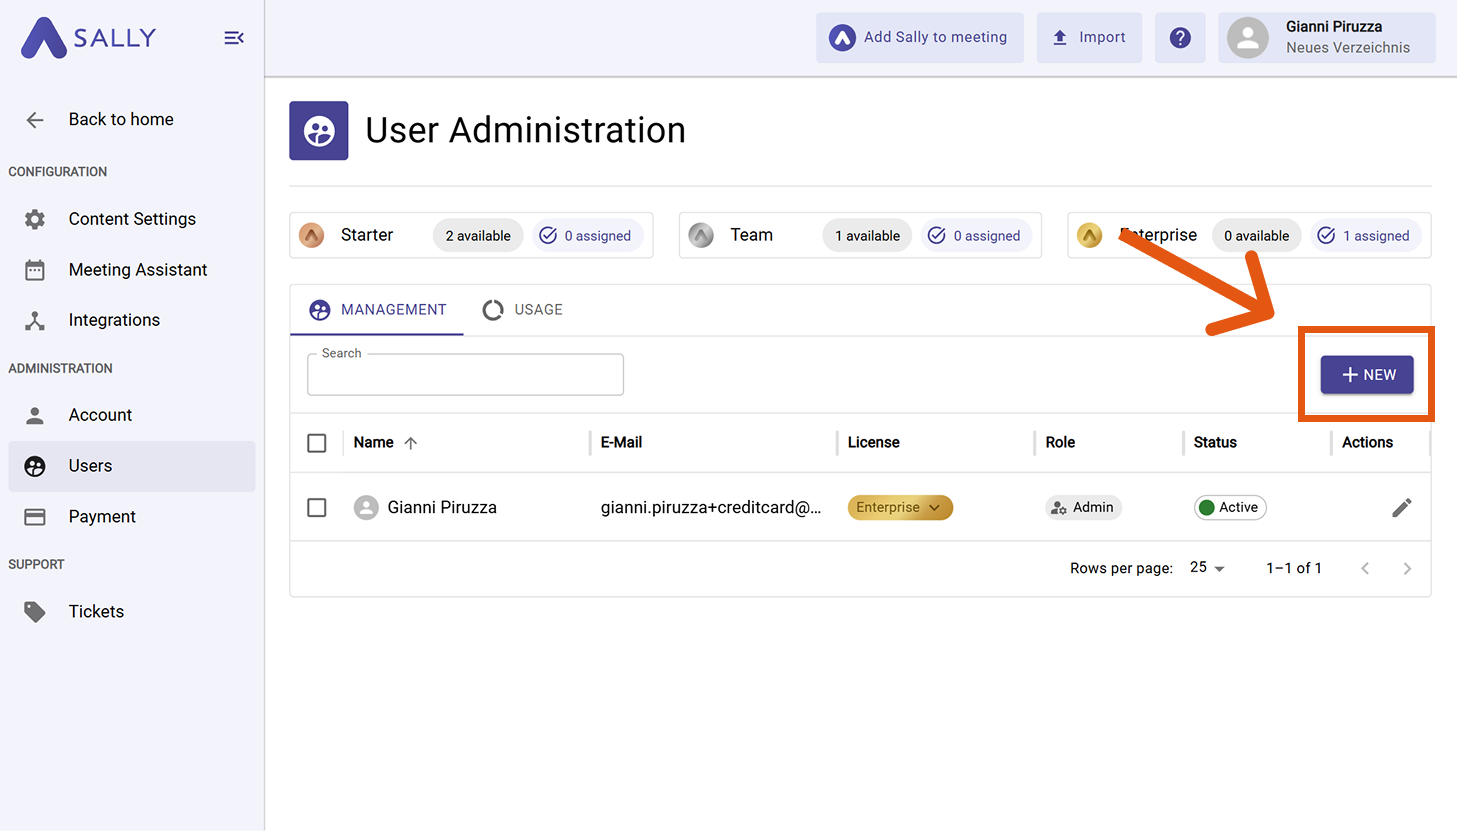Open Content Settings gear icon
The image size is (1457, 831).
tap(35, 219)
